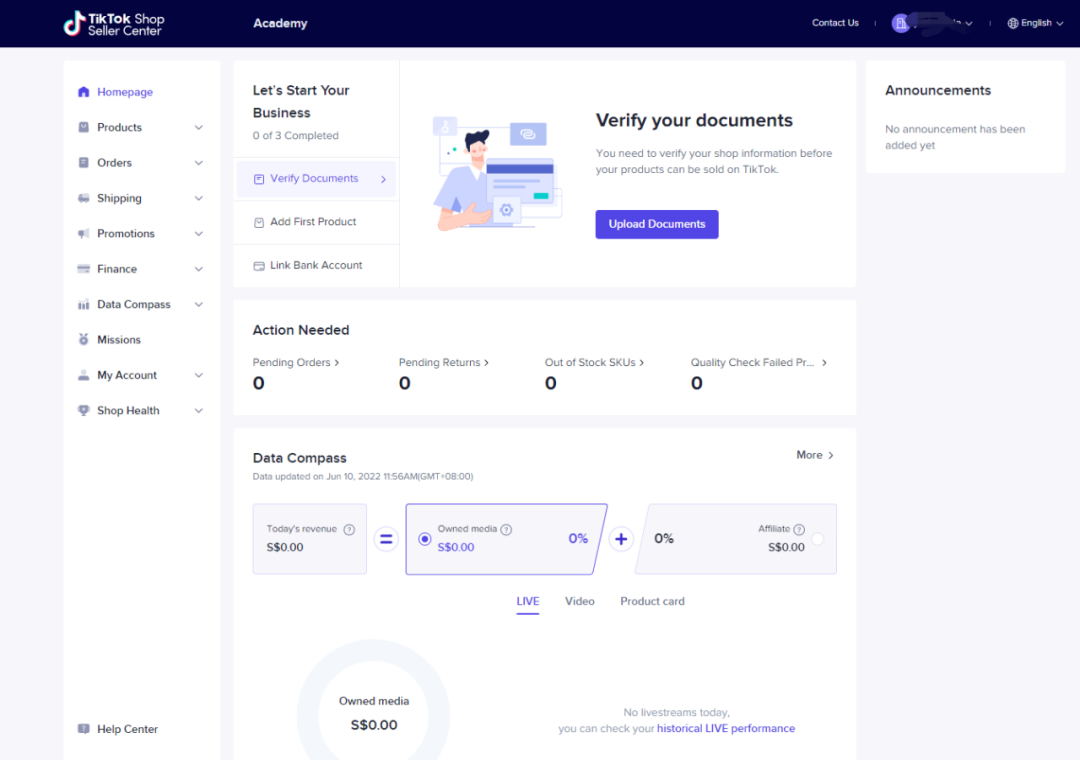The width and height of the screenshot is (1080, 760).
Task: Click the TikTok Shop Seller Center logo
Action: (x=114, y=23)
